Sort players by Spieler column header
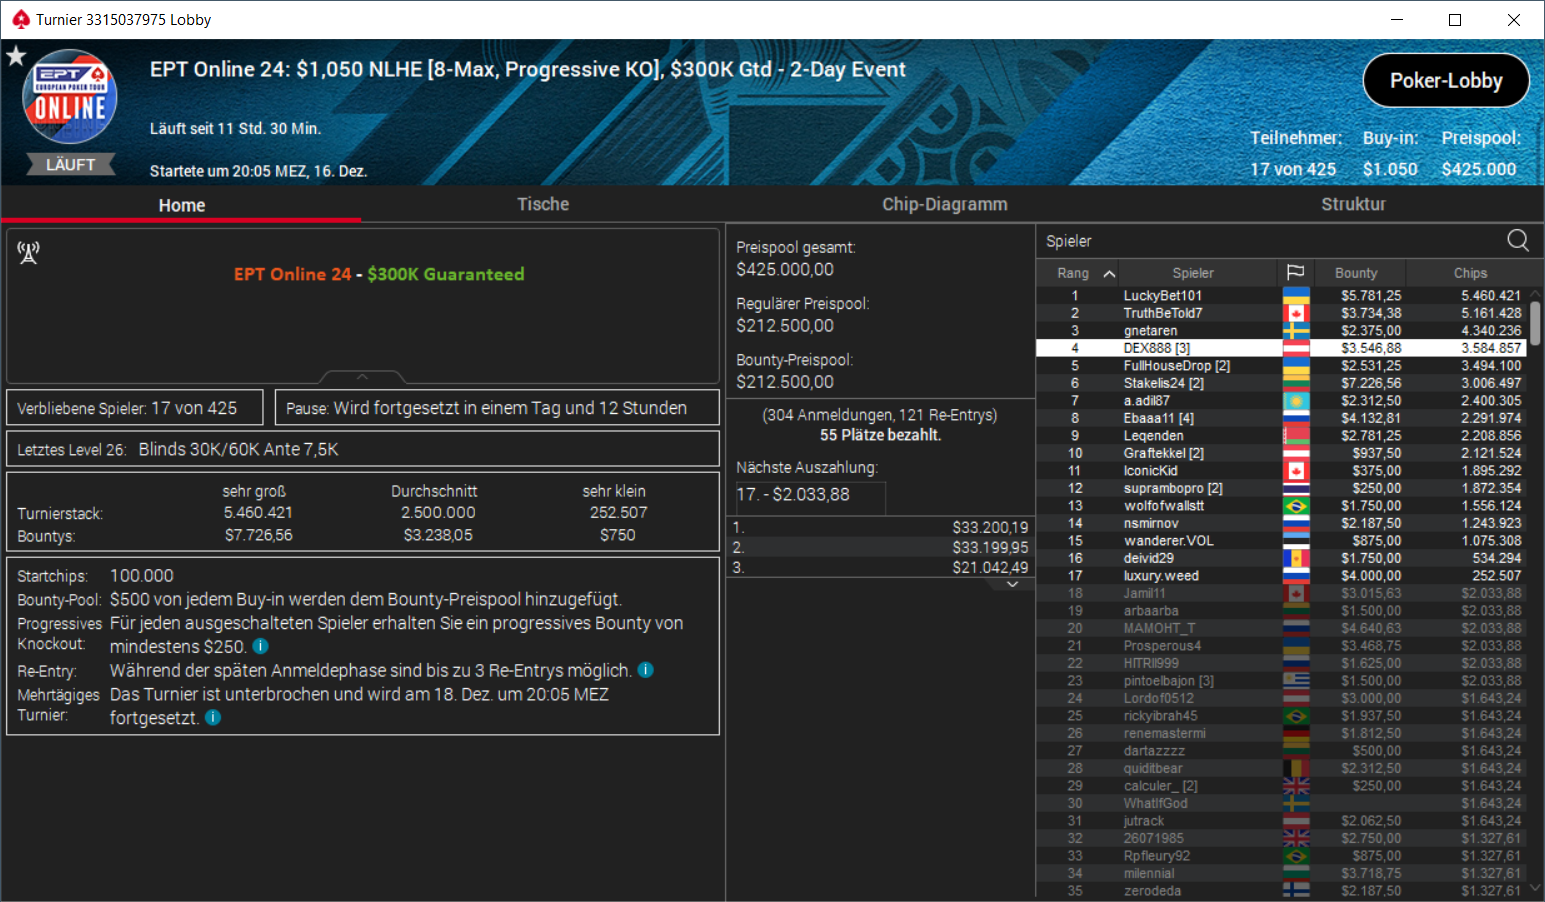The width and height of the screenshot is (1545, 902). (1193, 273)
